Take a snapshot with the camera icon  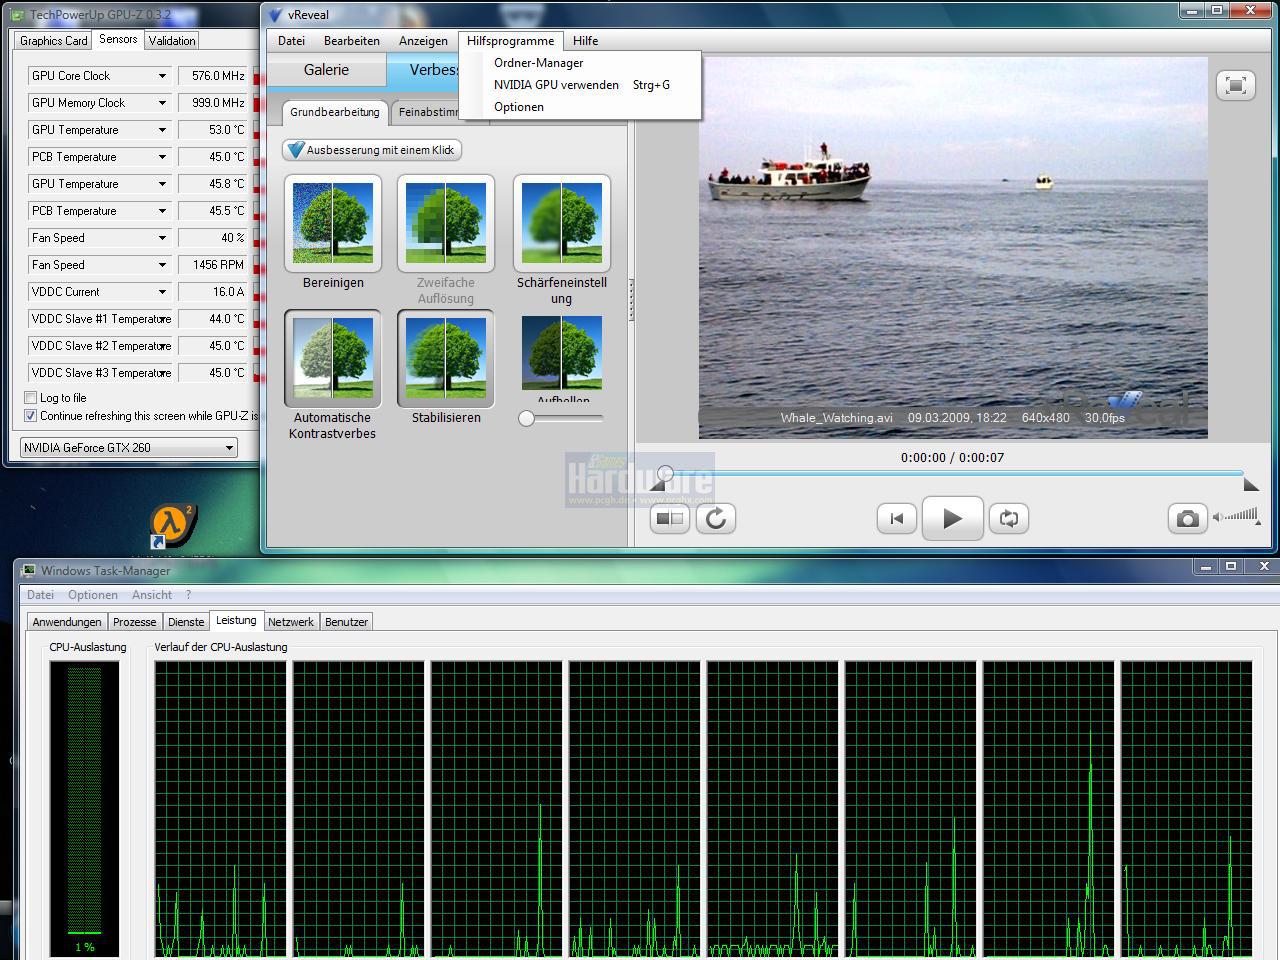tap(1187, 518)
